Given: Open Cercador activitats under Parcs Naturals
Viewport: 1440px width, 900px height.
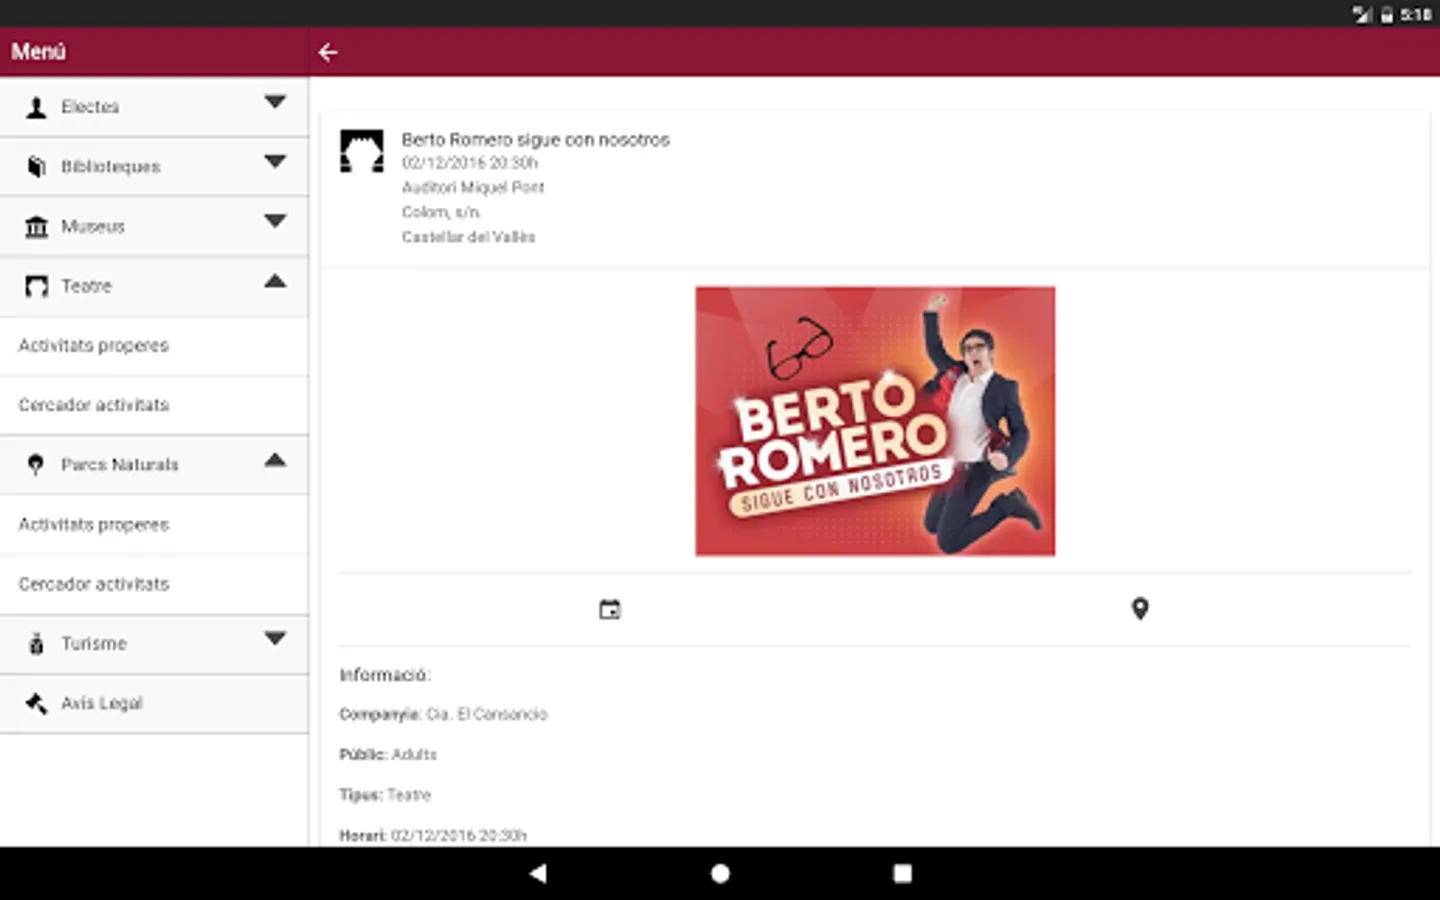Looking at the screenshot, I should coord(154,584).
